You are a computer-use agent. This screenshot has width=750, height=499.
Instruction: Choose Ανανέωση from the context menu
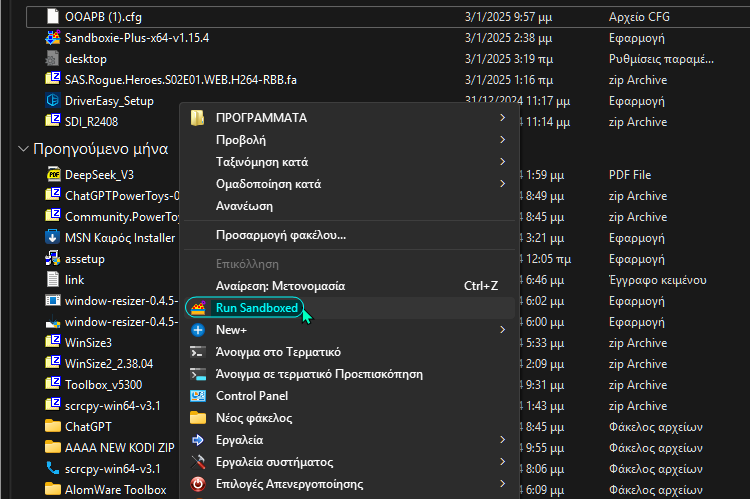[x=350, y=206]
